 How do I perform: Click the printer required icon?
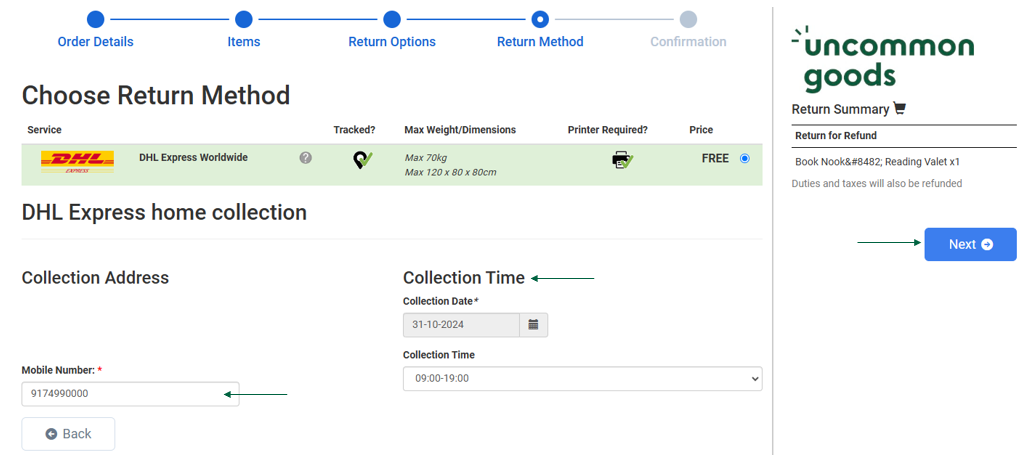click(622, 160)
